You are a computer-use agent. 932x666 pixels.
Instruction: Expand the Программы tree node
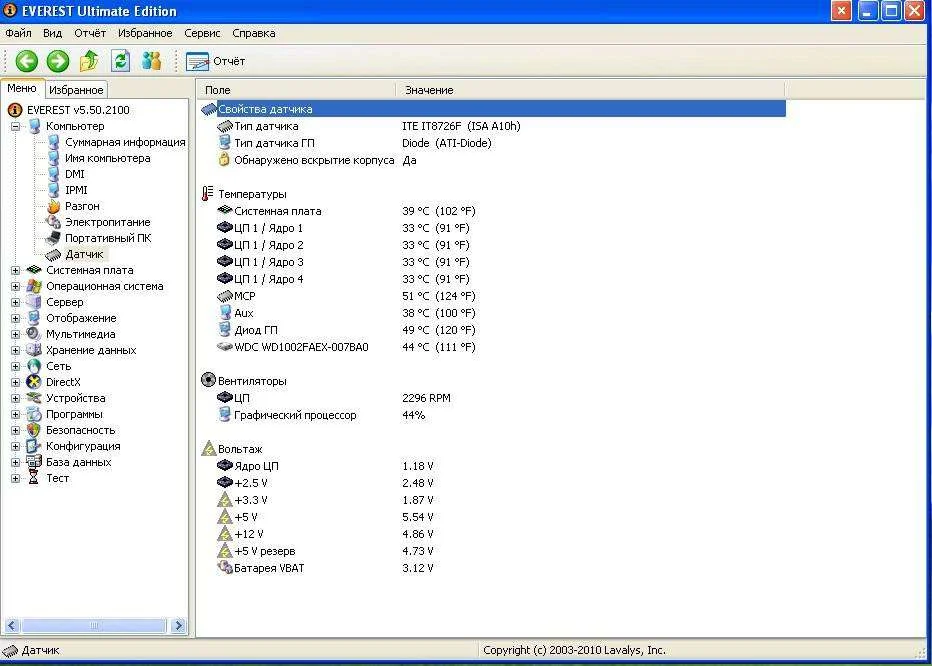pos(15,414)
